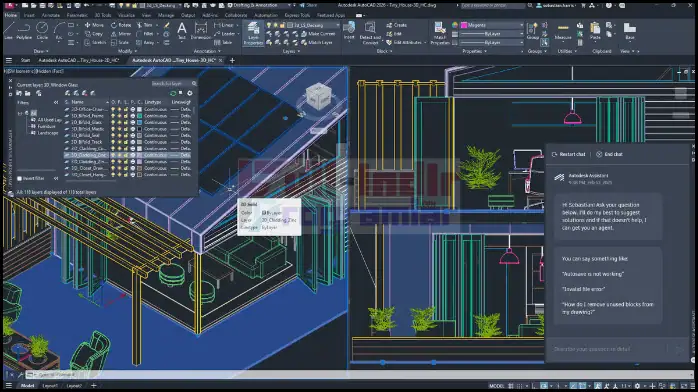Click the color swatch of layer 3D_Bifold_Mastic
This screenshot has height=392, width=698.
coord(139,129)
